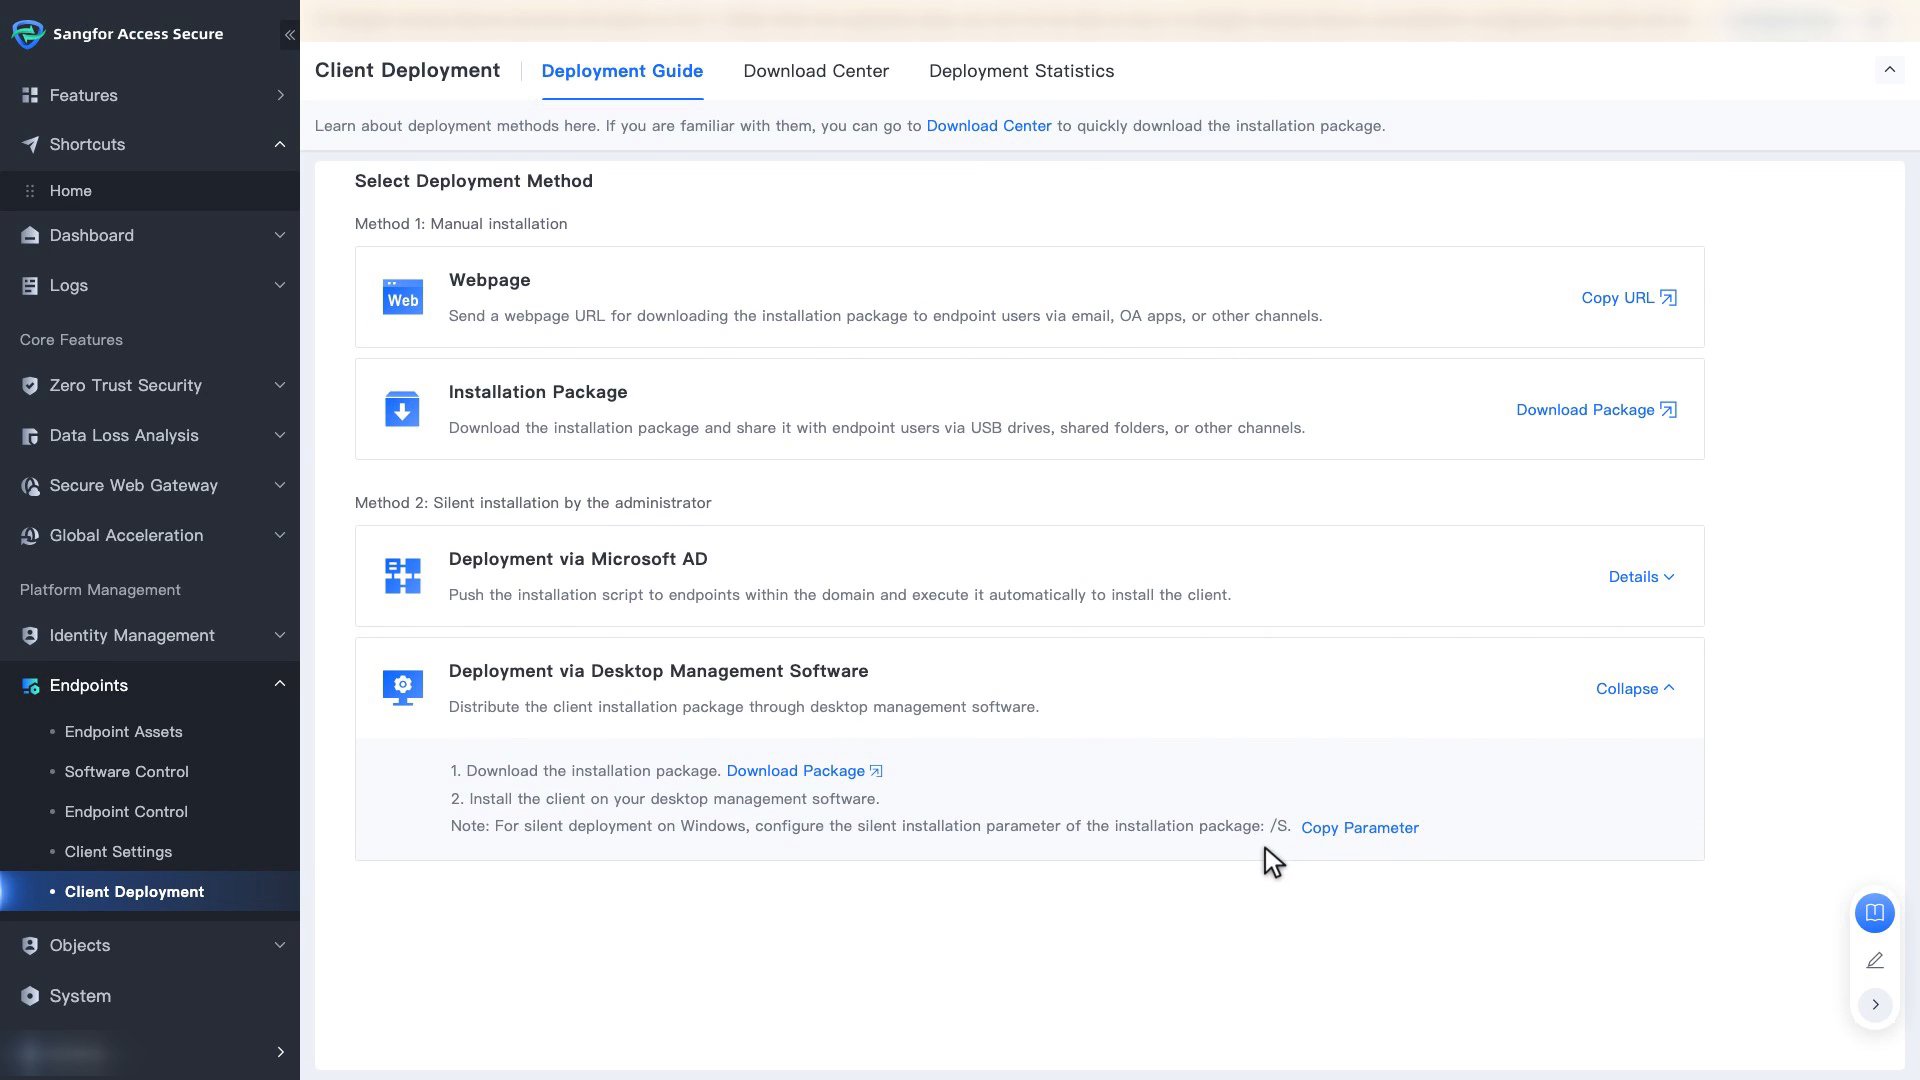Click the Secure Web Gateway icon
1920x1080 pixels.
[30, 485]
